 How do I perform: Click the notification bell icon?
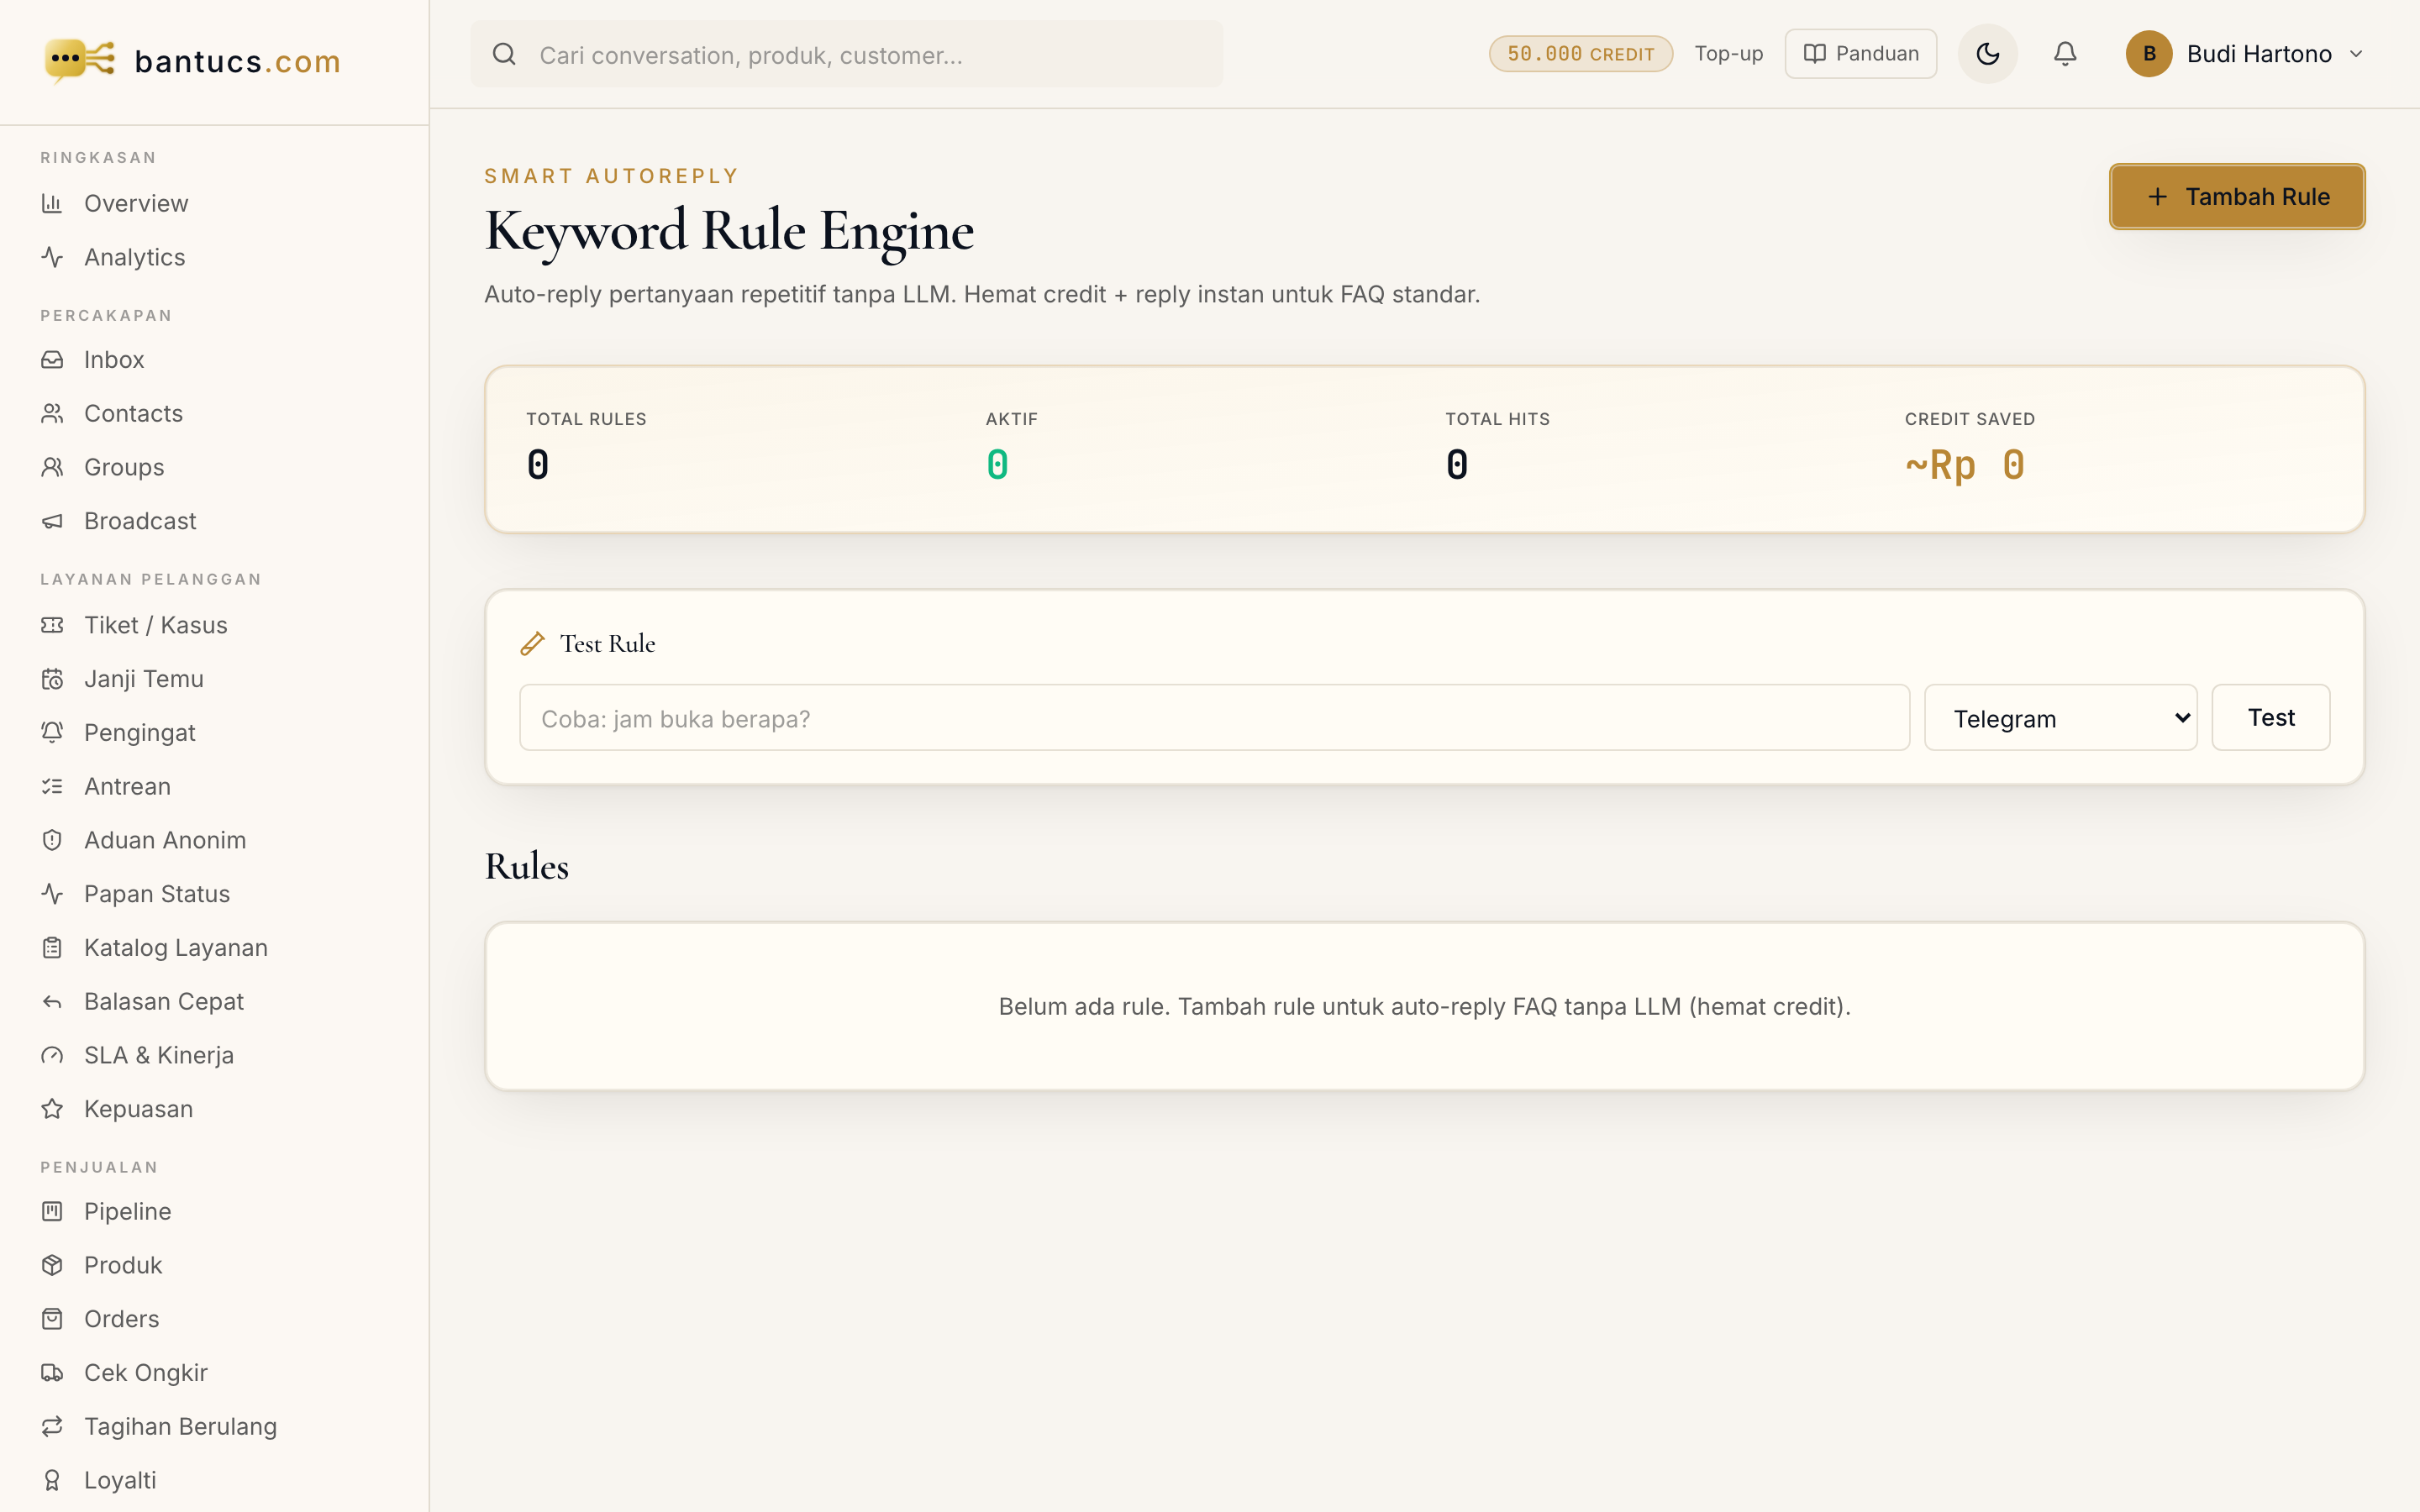2065,54
